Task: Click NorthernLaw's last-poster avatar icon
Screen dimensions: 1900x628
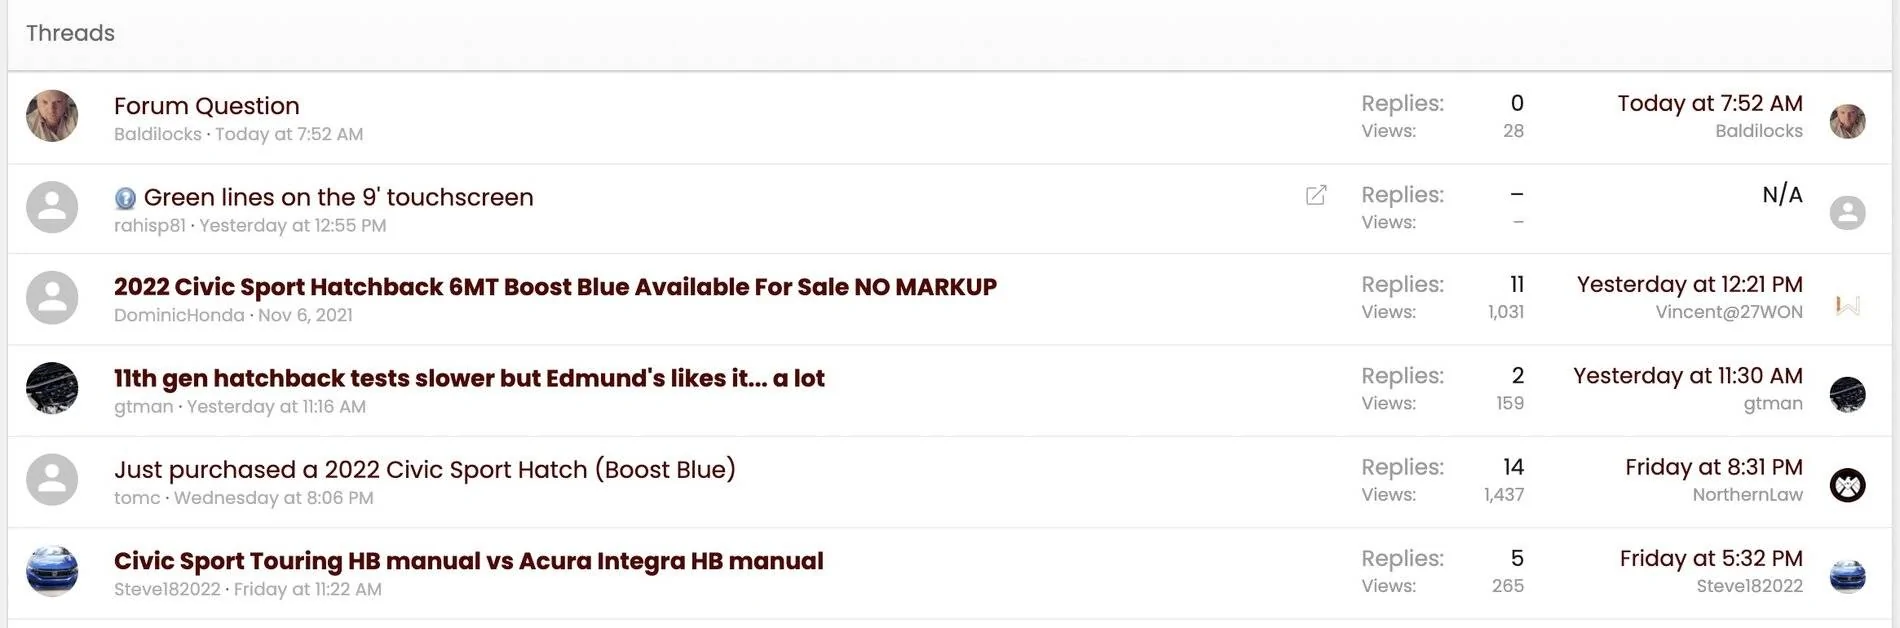Action: [x=1847, y=485]
